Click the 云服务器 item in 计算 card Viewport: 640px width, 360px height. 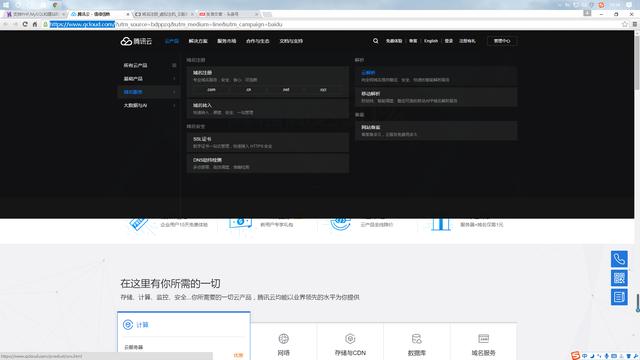tap(133, 347)
